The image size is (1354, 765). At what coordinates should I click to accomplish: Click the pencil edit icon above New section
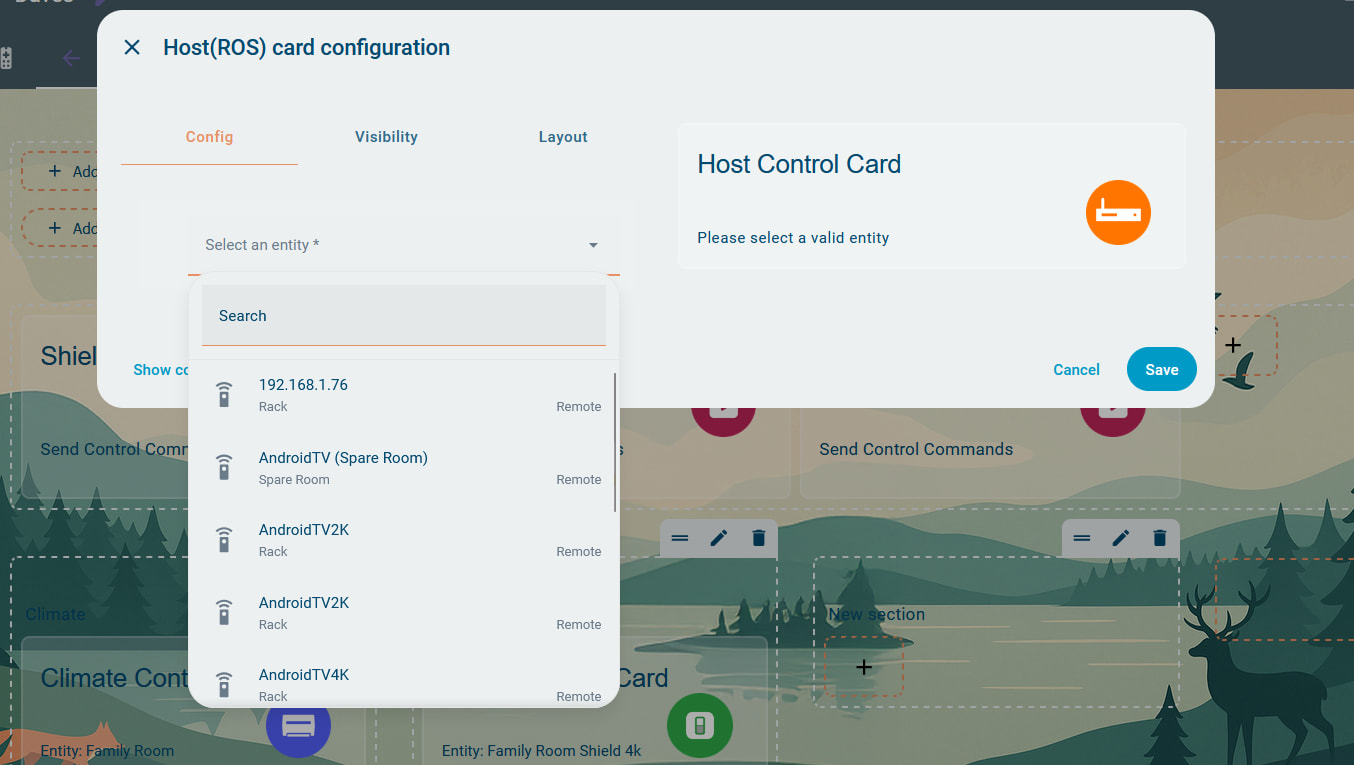tap(1121, 538)
